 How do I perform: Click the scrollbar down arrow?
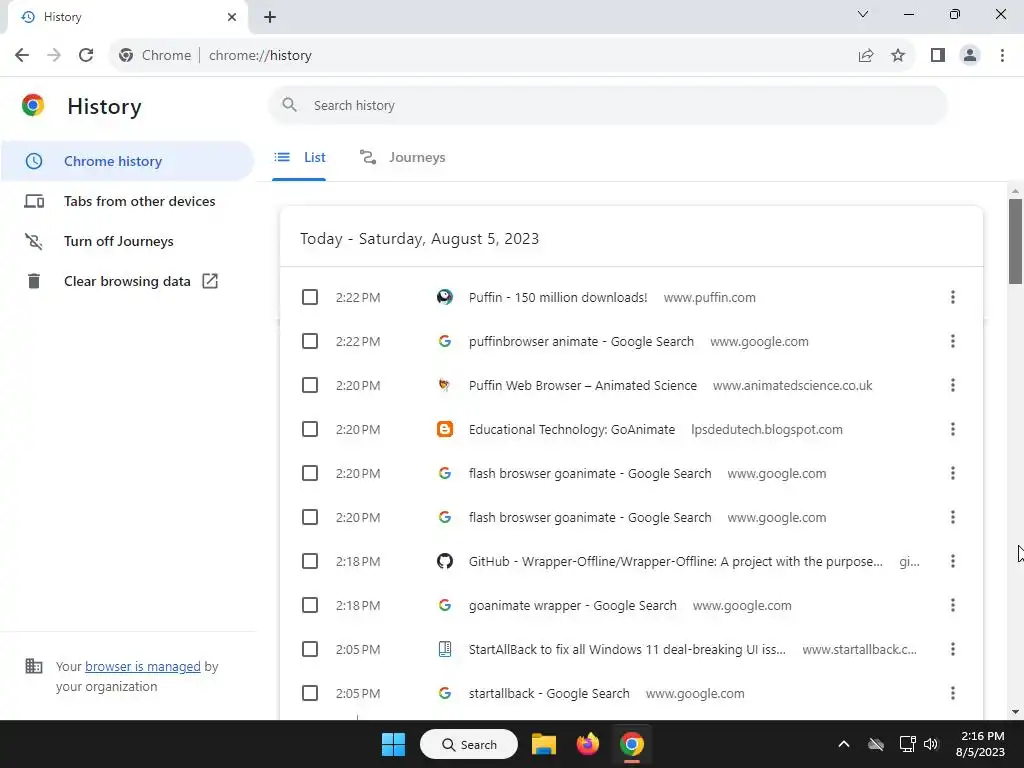click(x=1015, y=712)
